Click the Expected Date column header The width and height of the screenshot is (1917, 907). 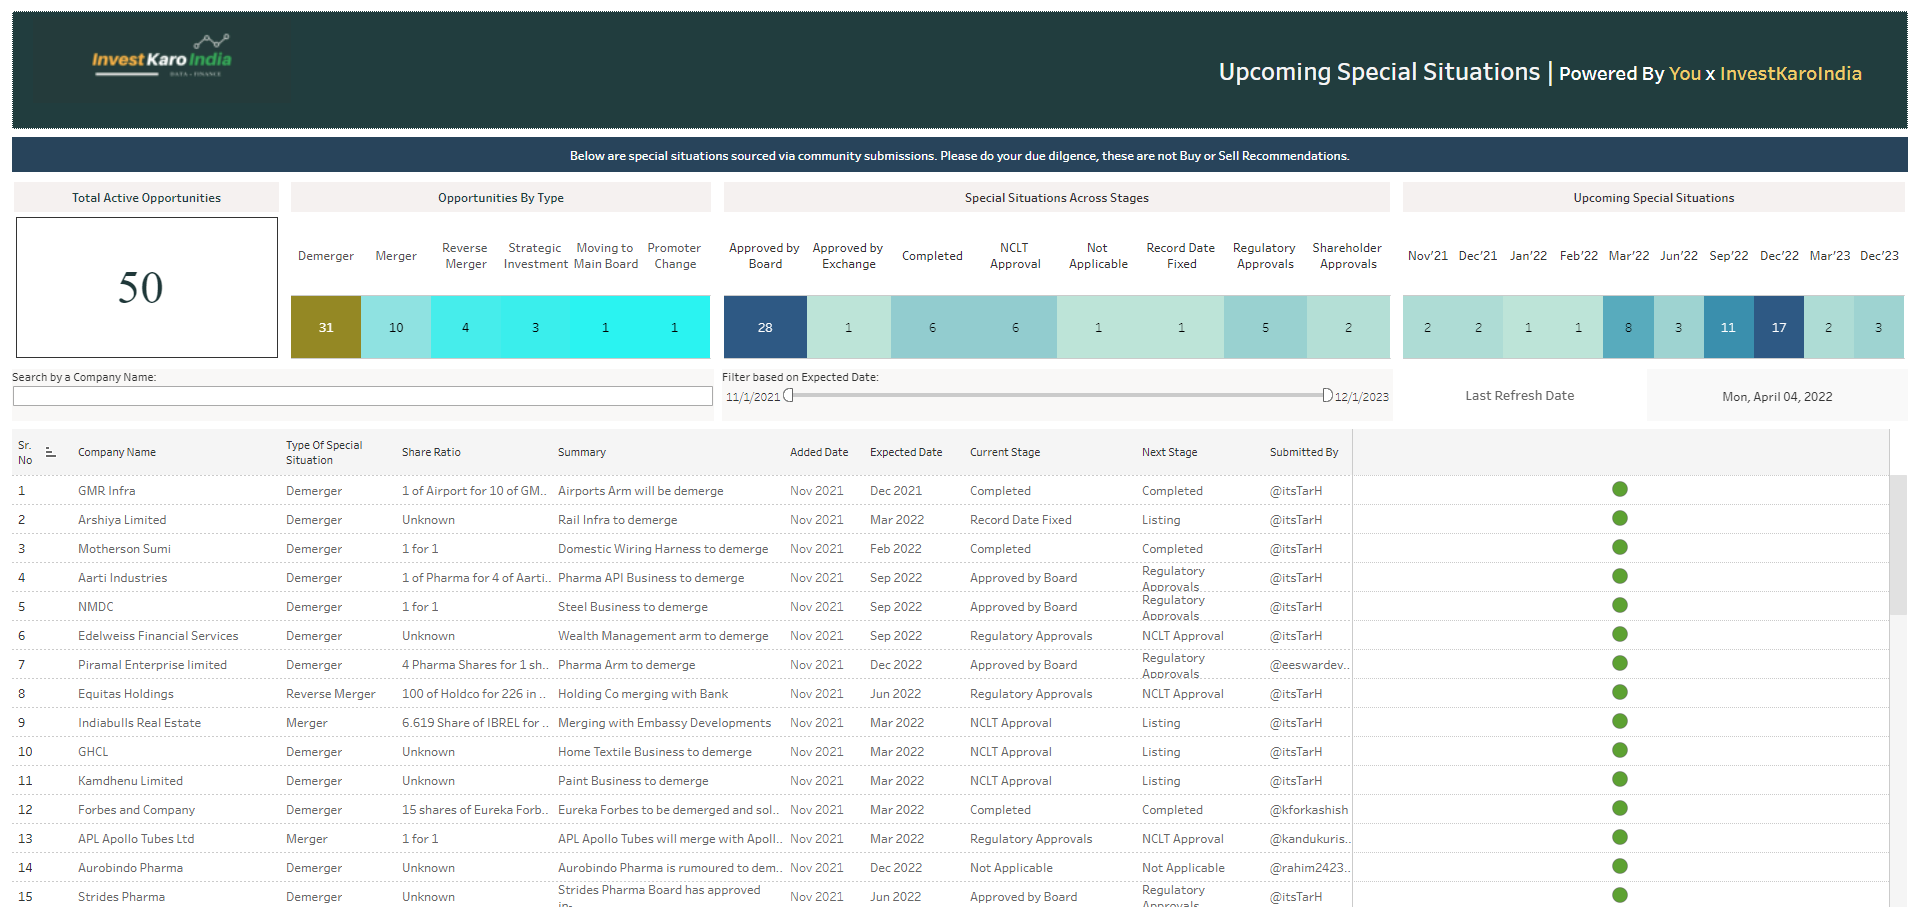[x=906, y=453]
